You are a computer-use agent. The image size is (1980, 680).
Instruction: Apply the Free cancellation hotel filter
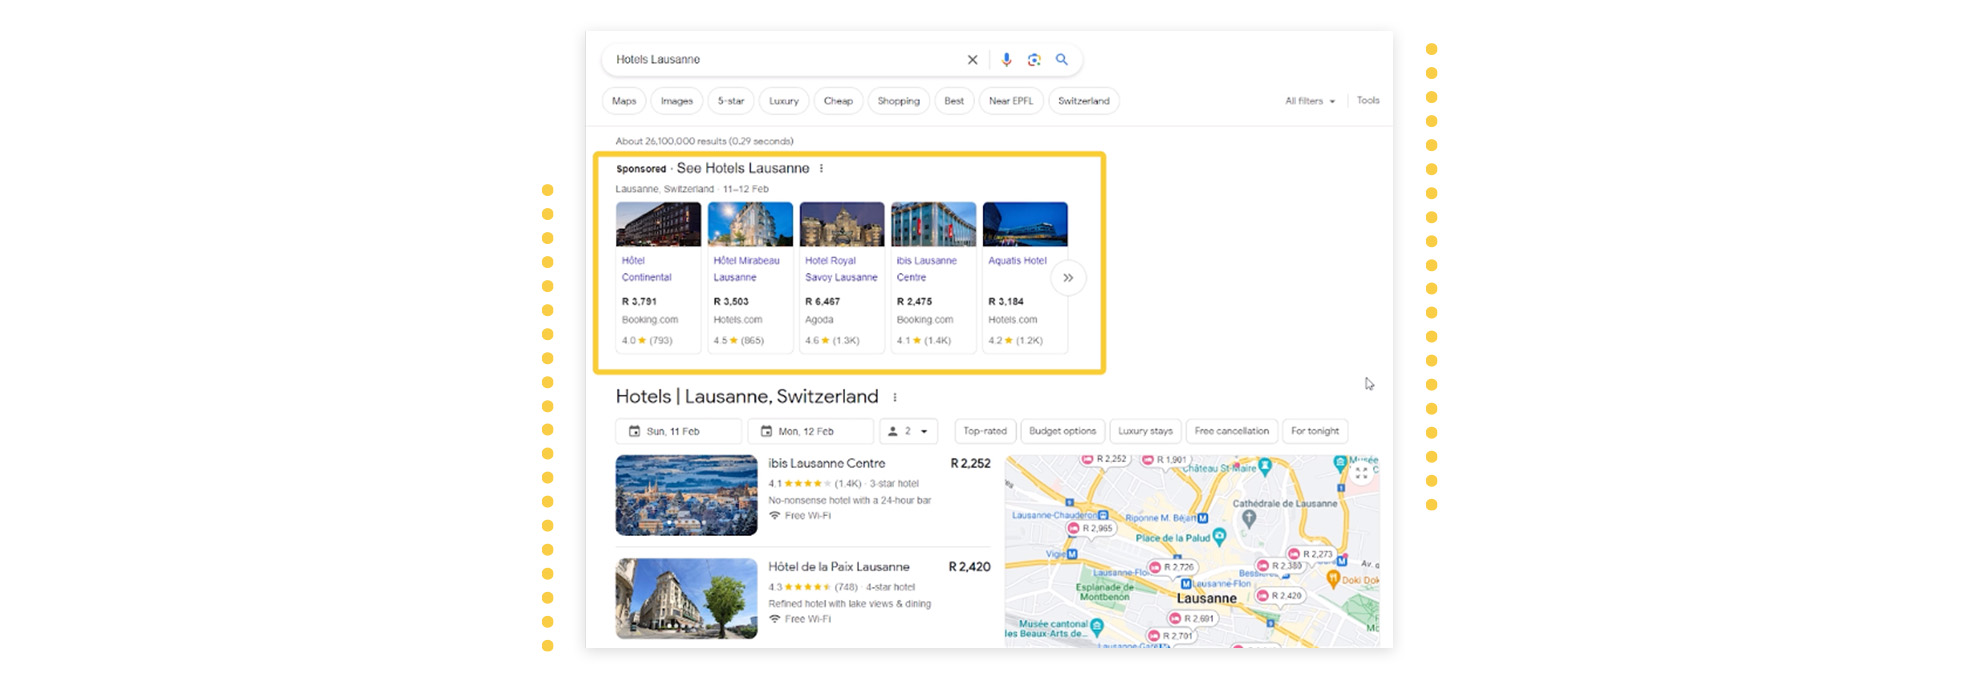click(x=1232, y=431)
